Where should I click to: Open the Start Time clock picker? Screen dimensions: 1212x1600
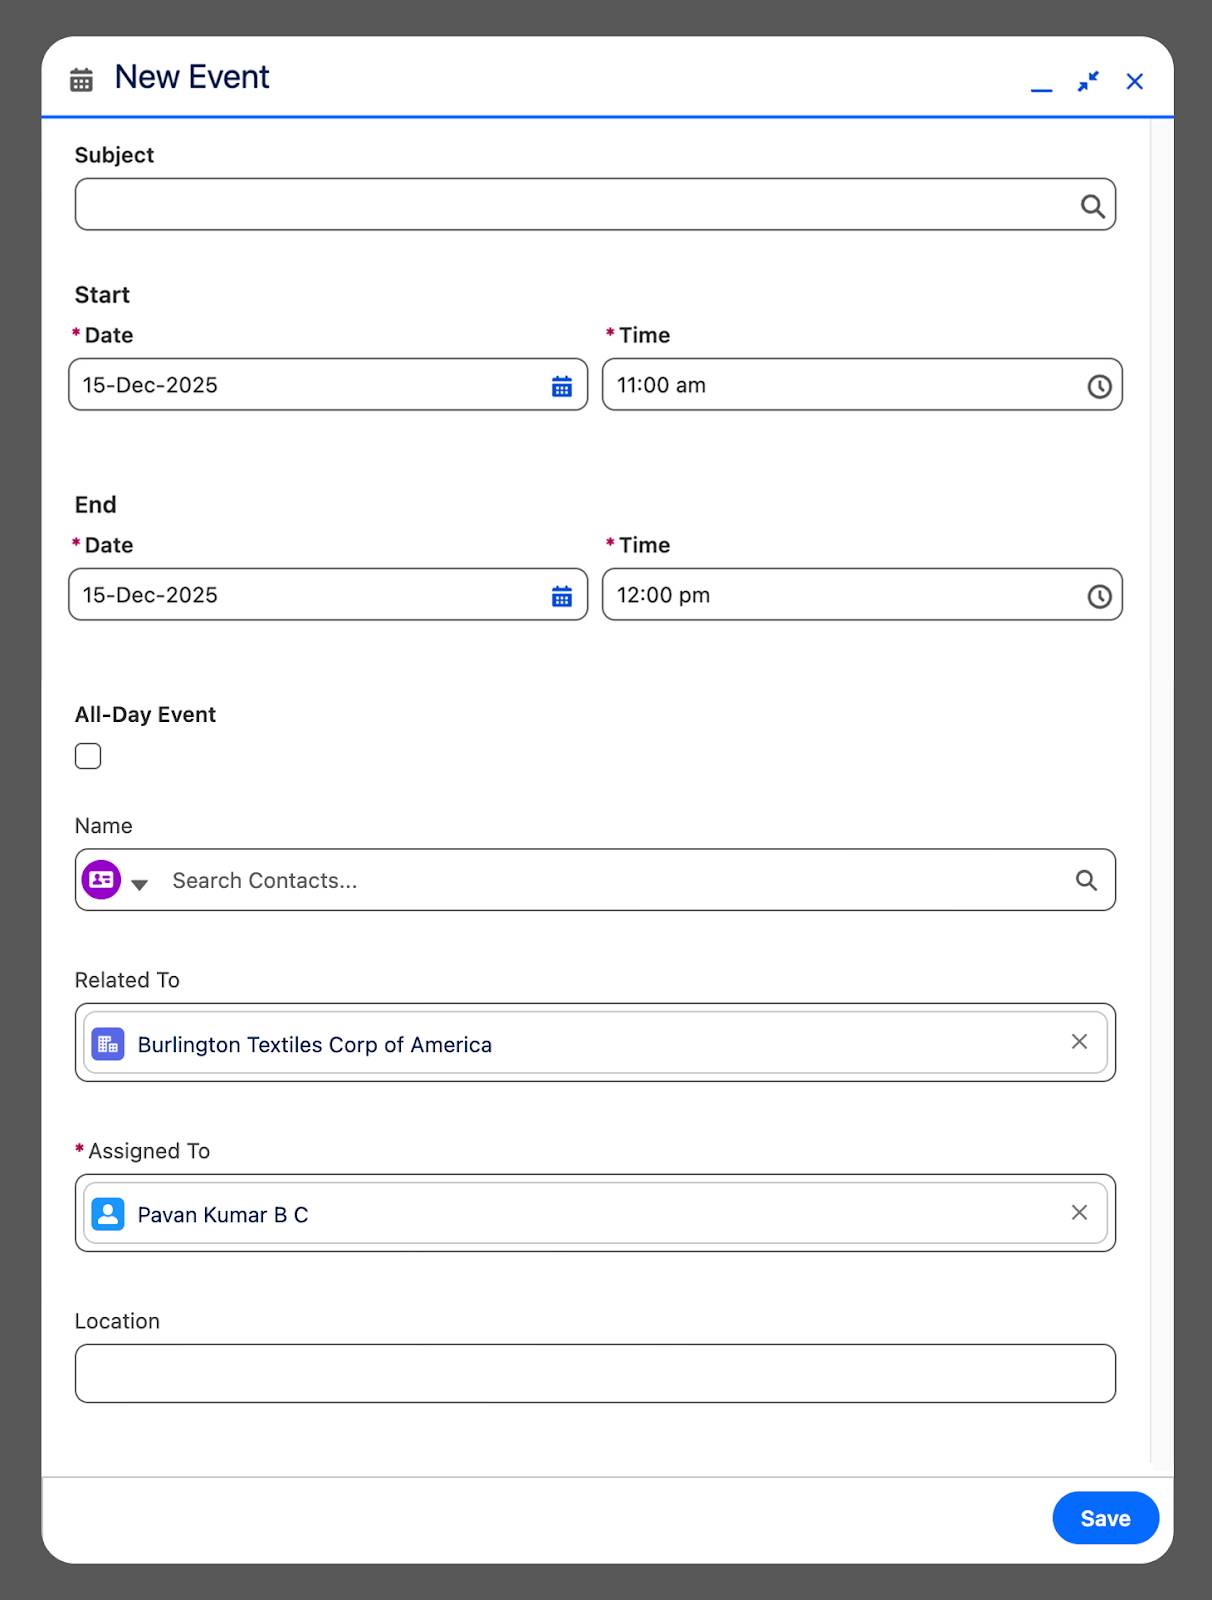pyautogui.click(x=1099, y=387)
